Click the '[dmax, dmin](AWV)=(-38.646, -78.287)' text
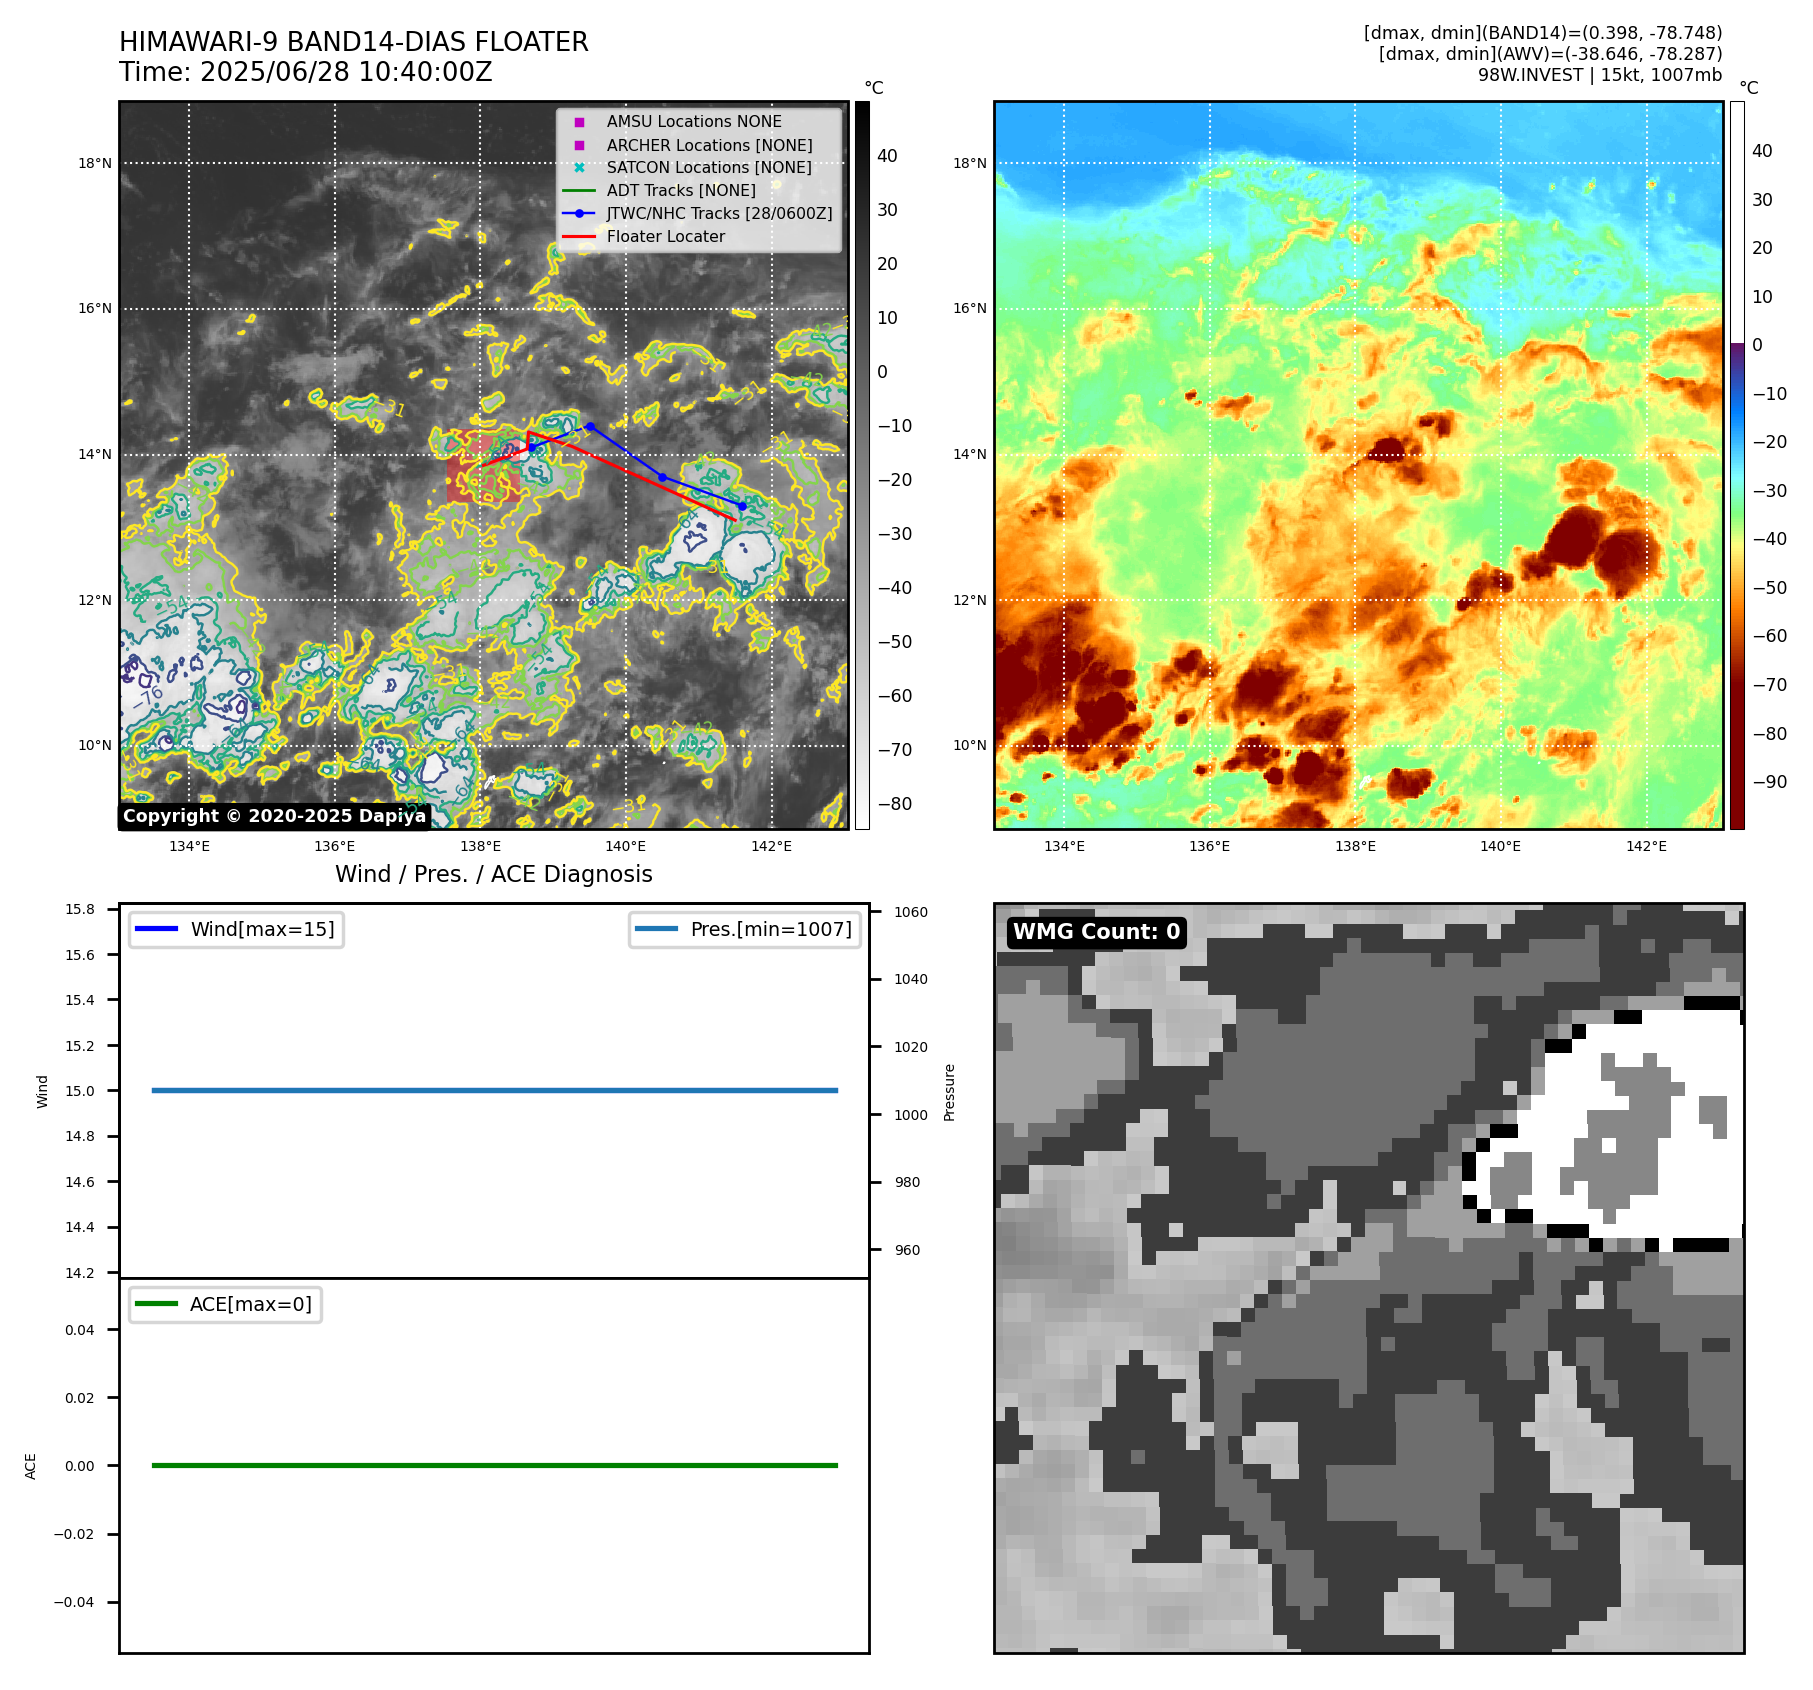Screen dimensions: 1813x1690 pyautogui.click(x=1550, y=54)
